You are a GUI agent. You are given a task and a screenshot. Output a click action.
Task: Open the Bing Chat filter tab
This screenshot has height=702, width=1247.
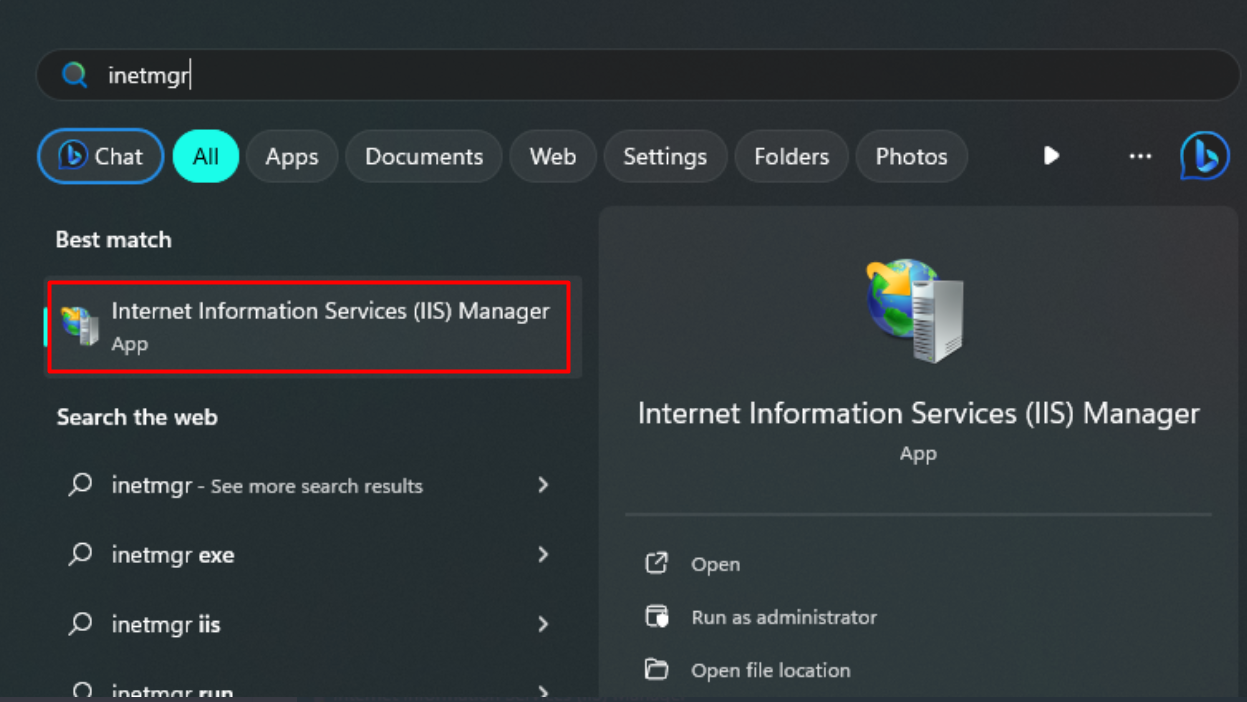pos(101,156)
